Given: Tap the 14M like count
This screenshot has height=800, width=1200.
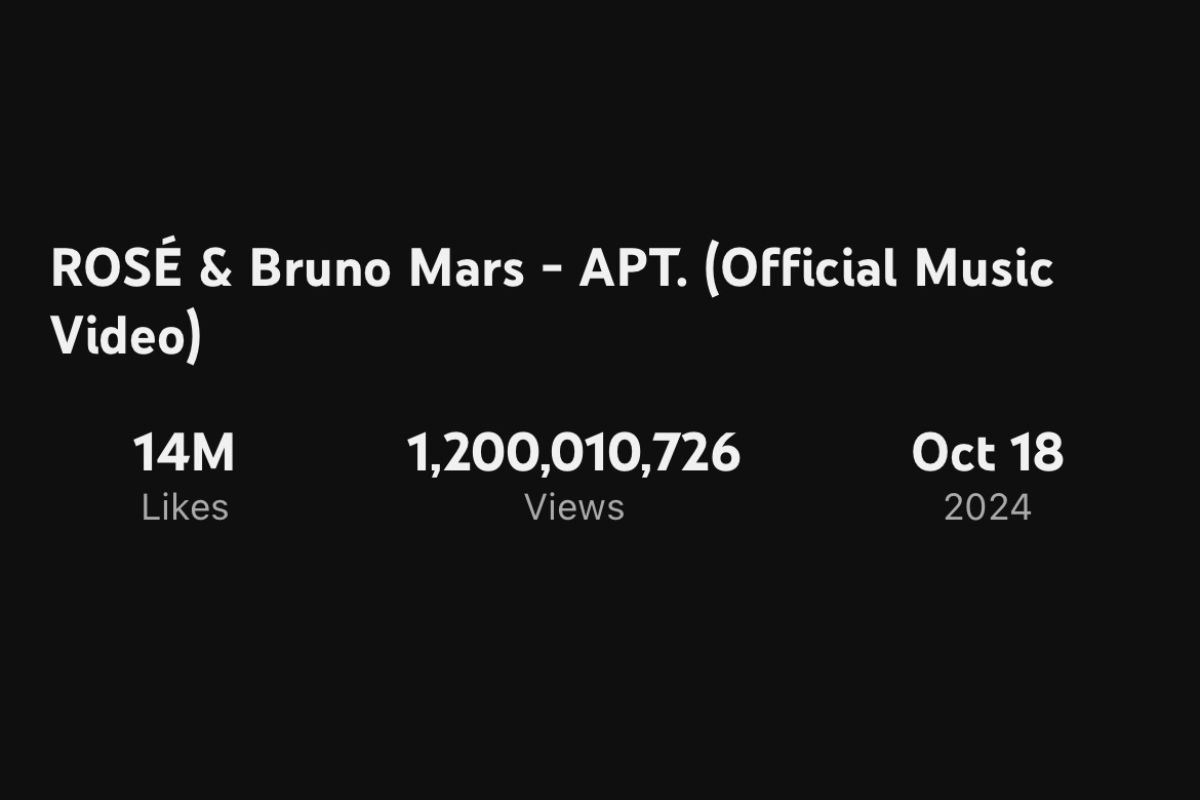Looking at the screenshot, I should [x=184, y=454].
